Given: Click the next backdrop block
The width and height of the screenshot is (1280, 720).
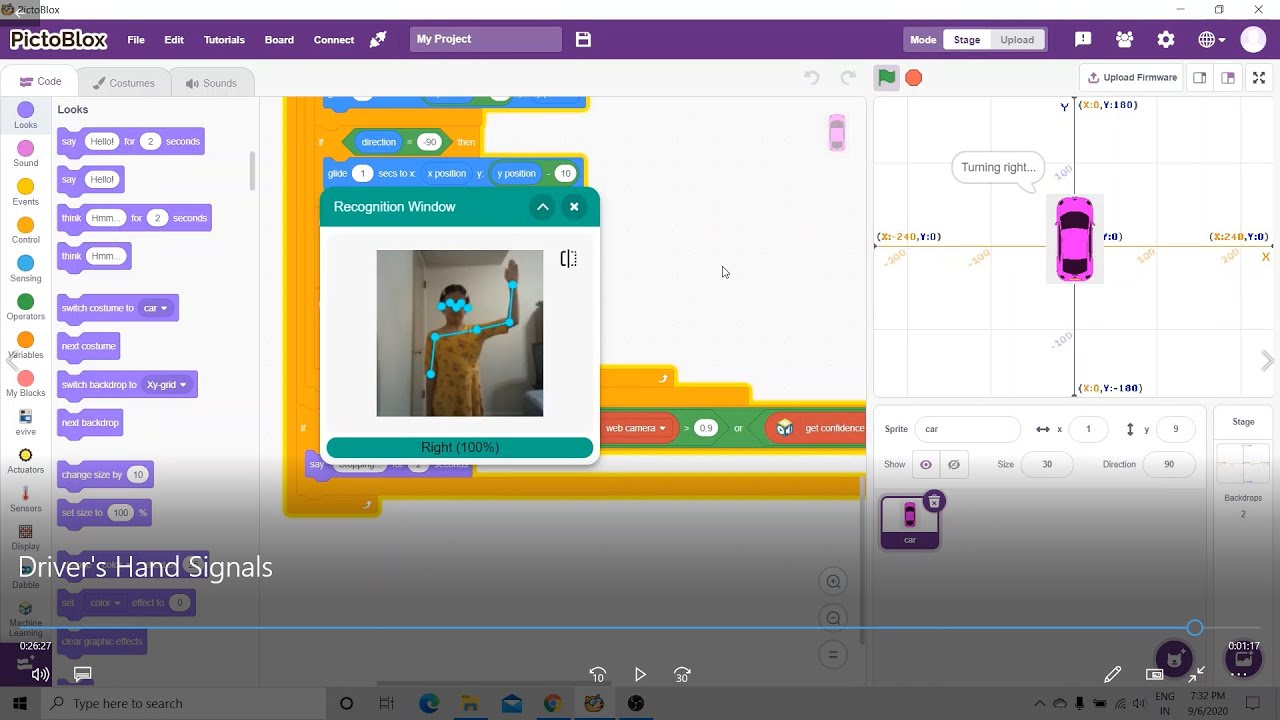Looking at the screenshot, I should tap(91, 423).
